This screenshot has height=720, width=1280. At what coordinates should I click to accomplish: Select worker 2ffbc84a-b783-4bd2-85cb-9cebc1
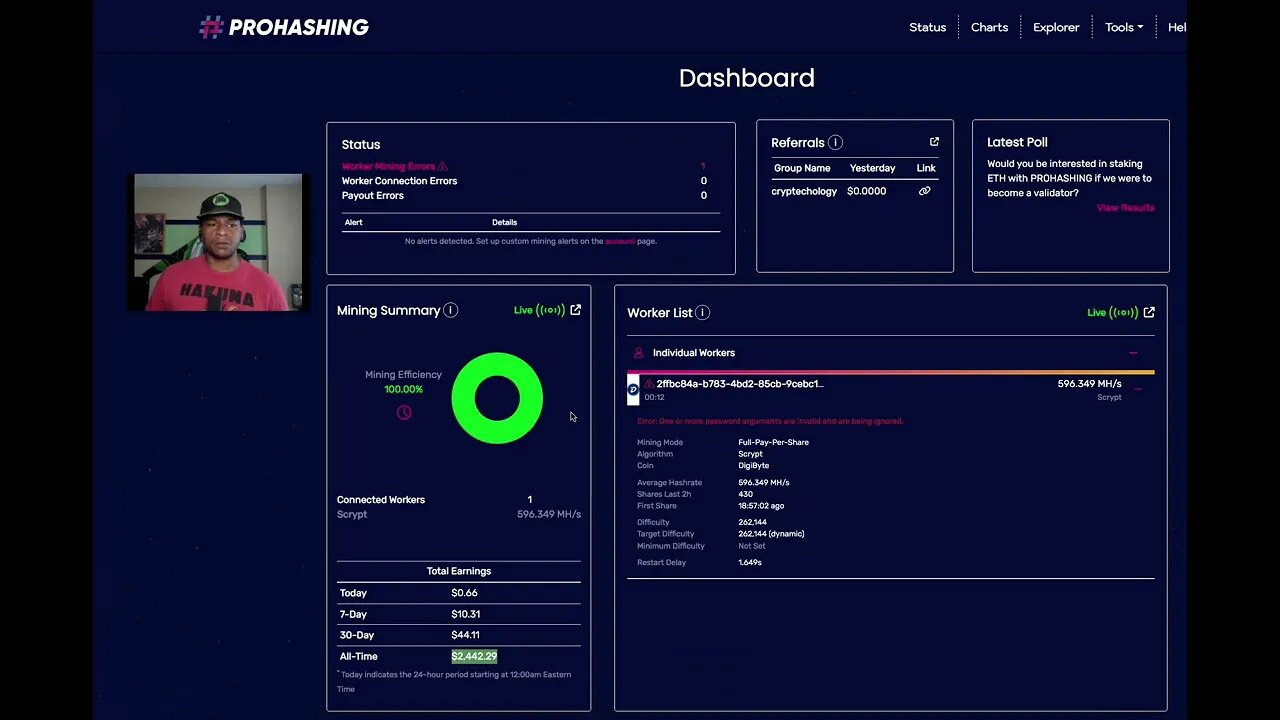[x=740, y=384]
